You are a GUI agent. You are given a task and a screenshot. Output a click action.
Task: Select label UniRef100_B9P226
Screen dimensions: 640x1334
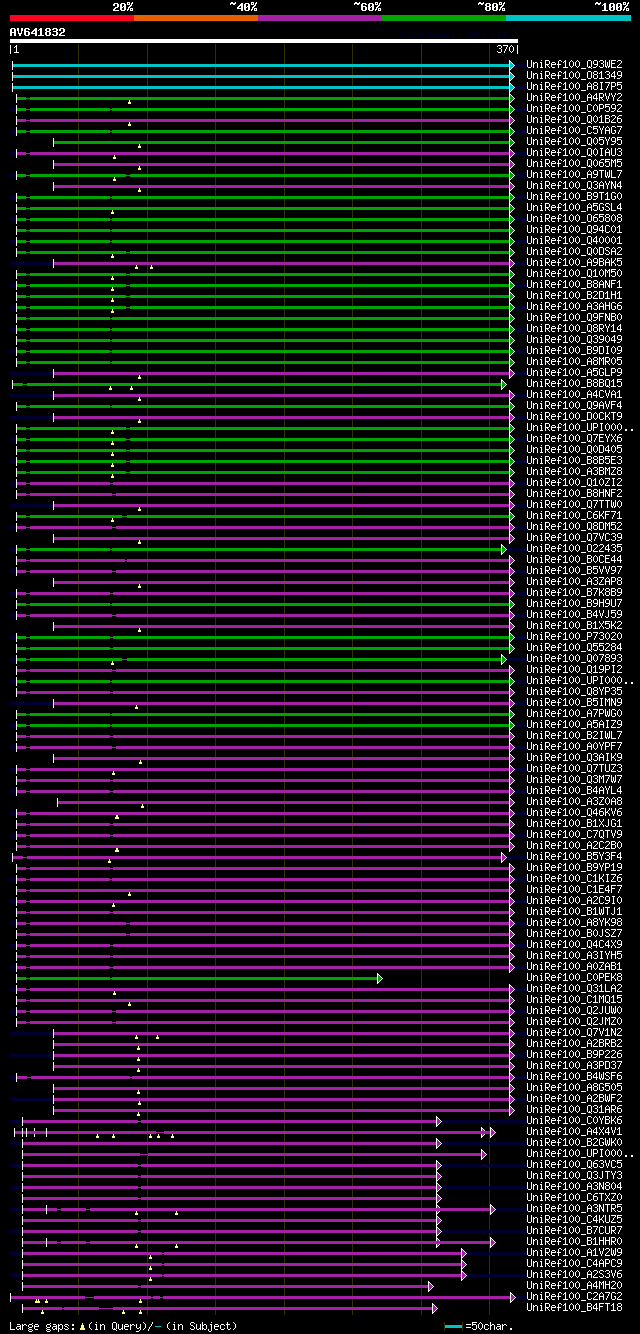574,1055
